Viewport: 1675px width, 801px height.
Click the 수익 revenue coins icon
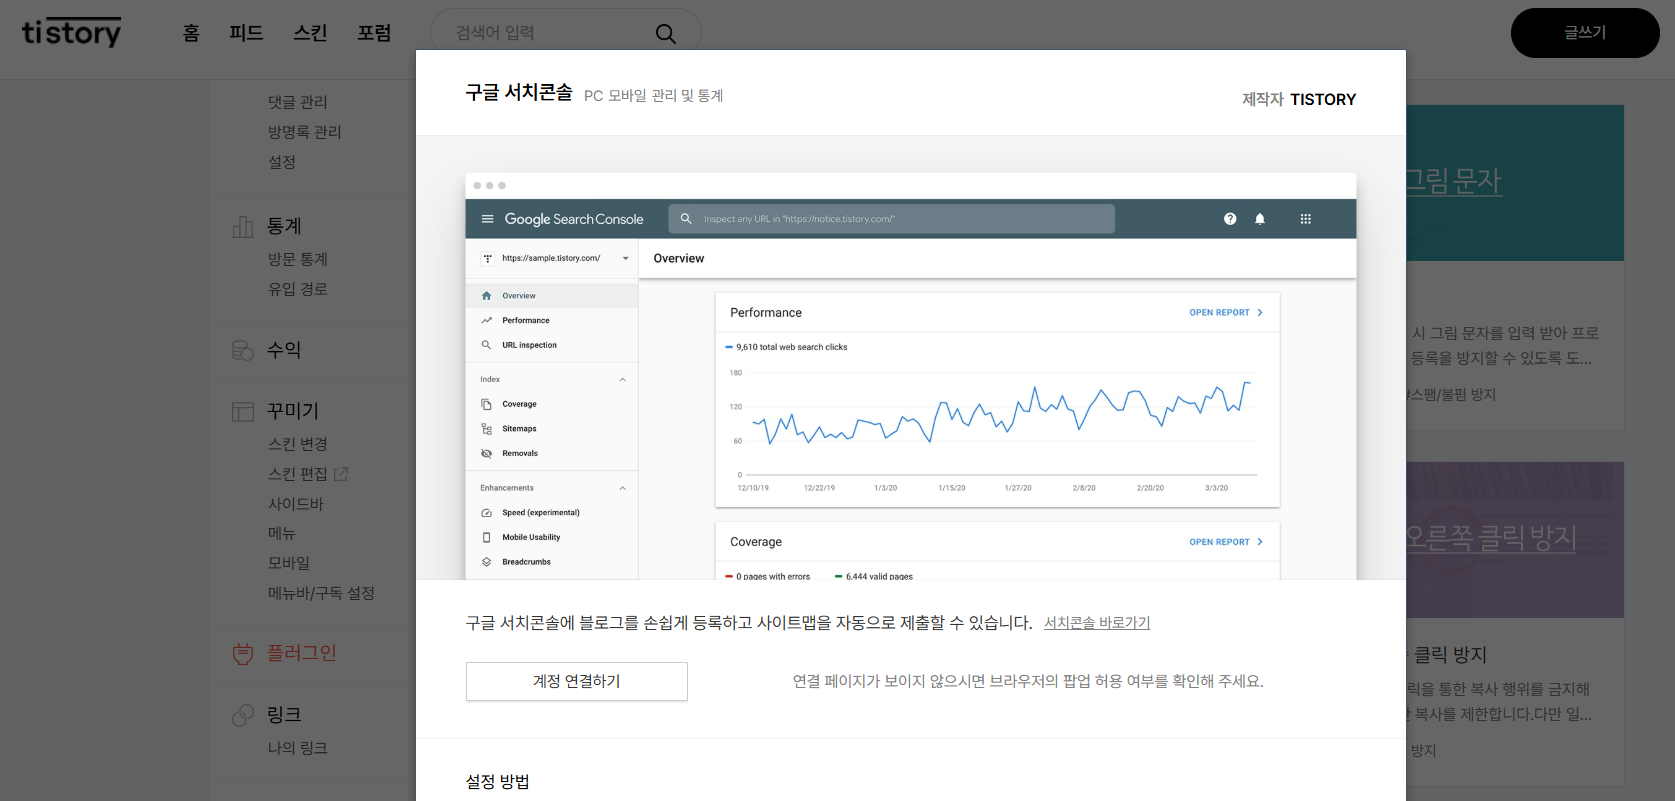pos(243,350)
